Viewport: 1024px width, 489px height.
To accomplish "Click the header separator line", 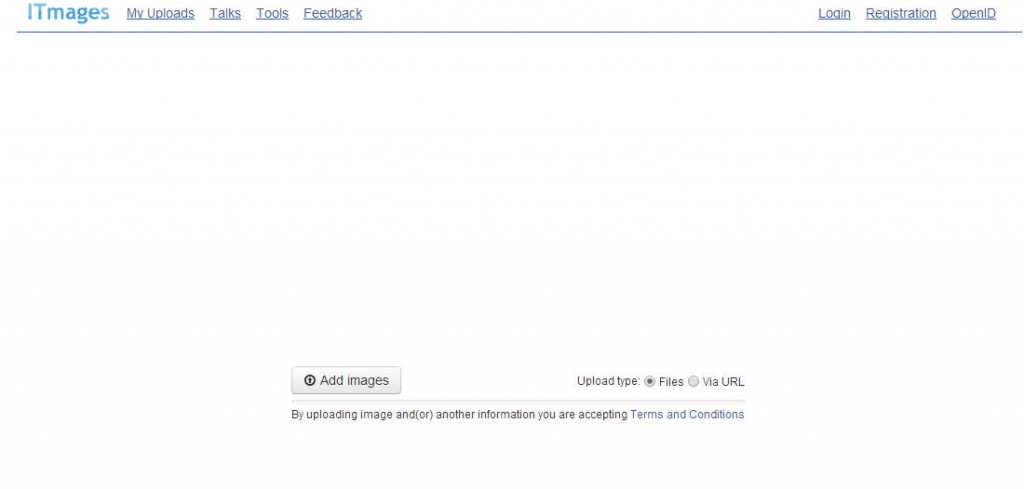I will (x=519, y=31).
